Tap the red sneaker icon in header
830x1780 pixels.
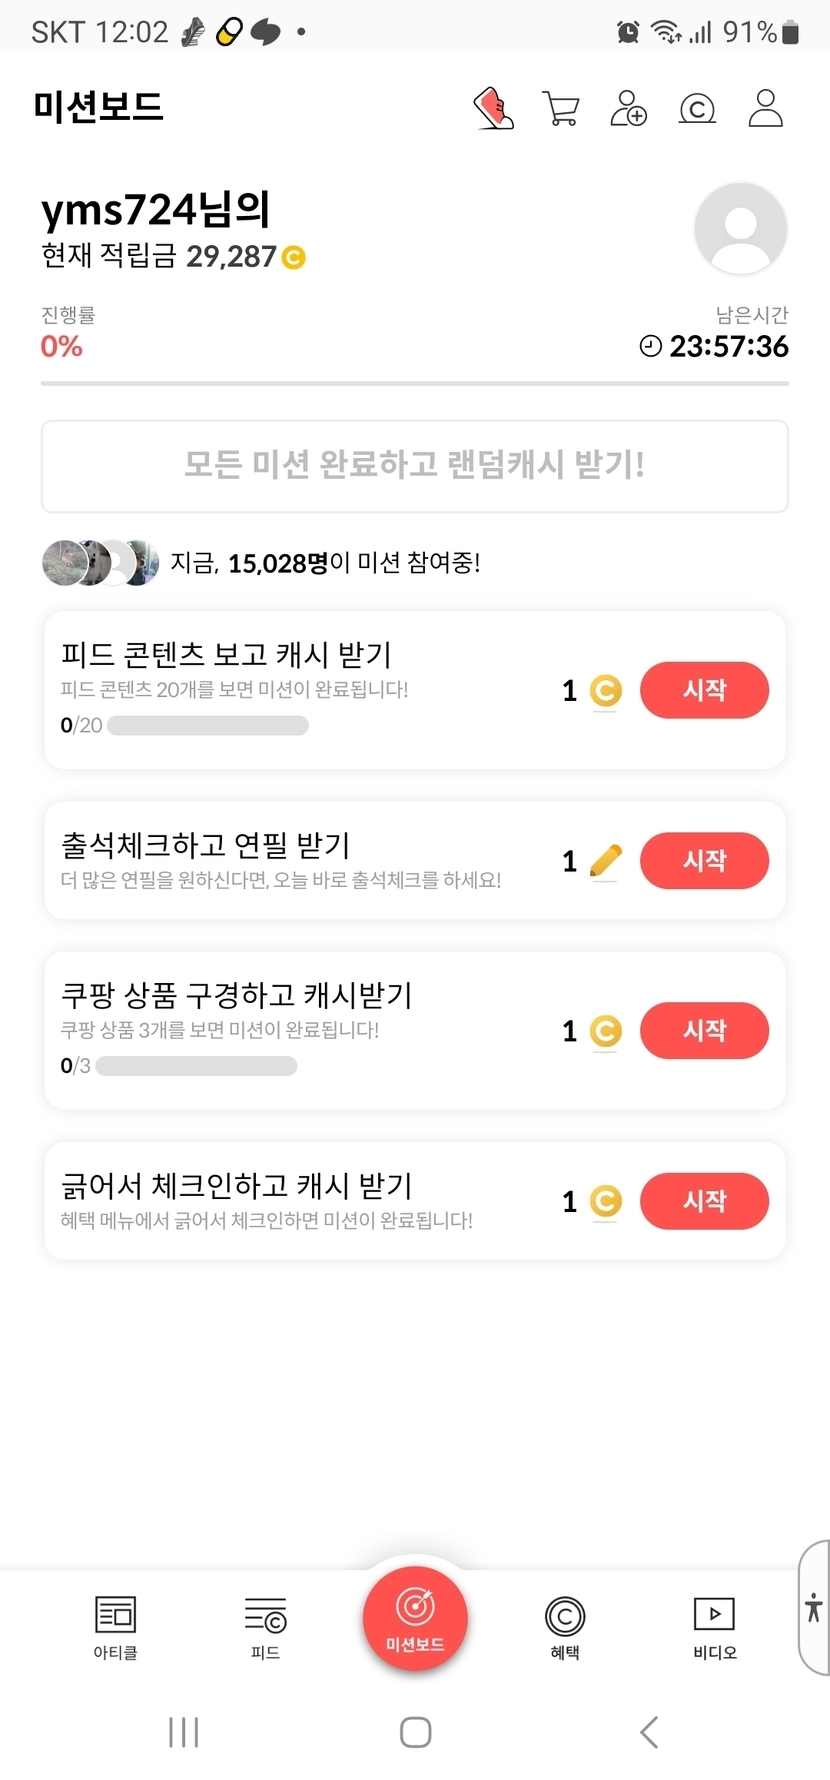tap(493, 109)
